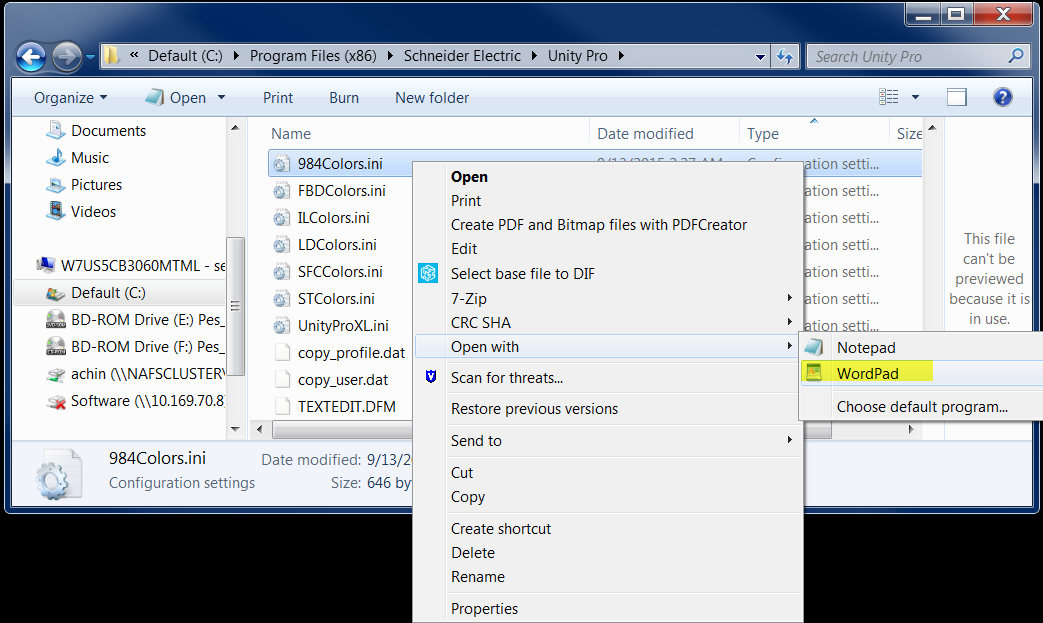The height and width of the screenshot is (623, 1043).
Task: Click the search magnifier icon
Action: pyautogui.click(x=1016, y=56)
